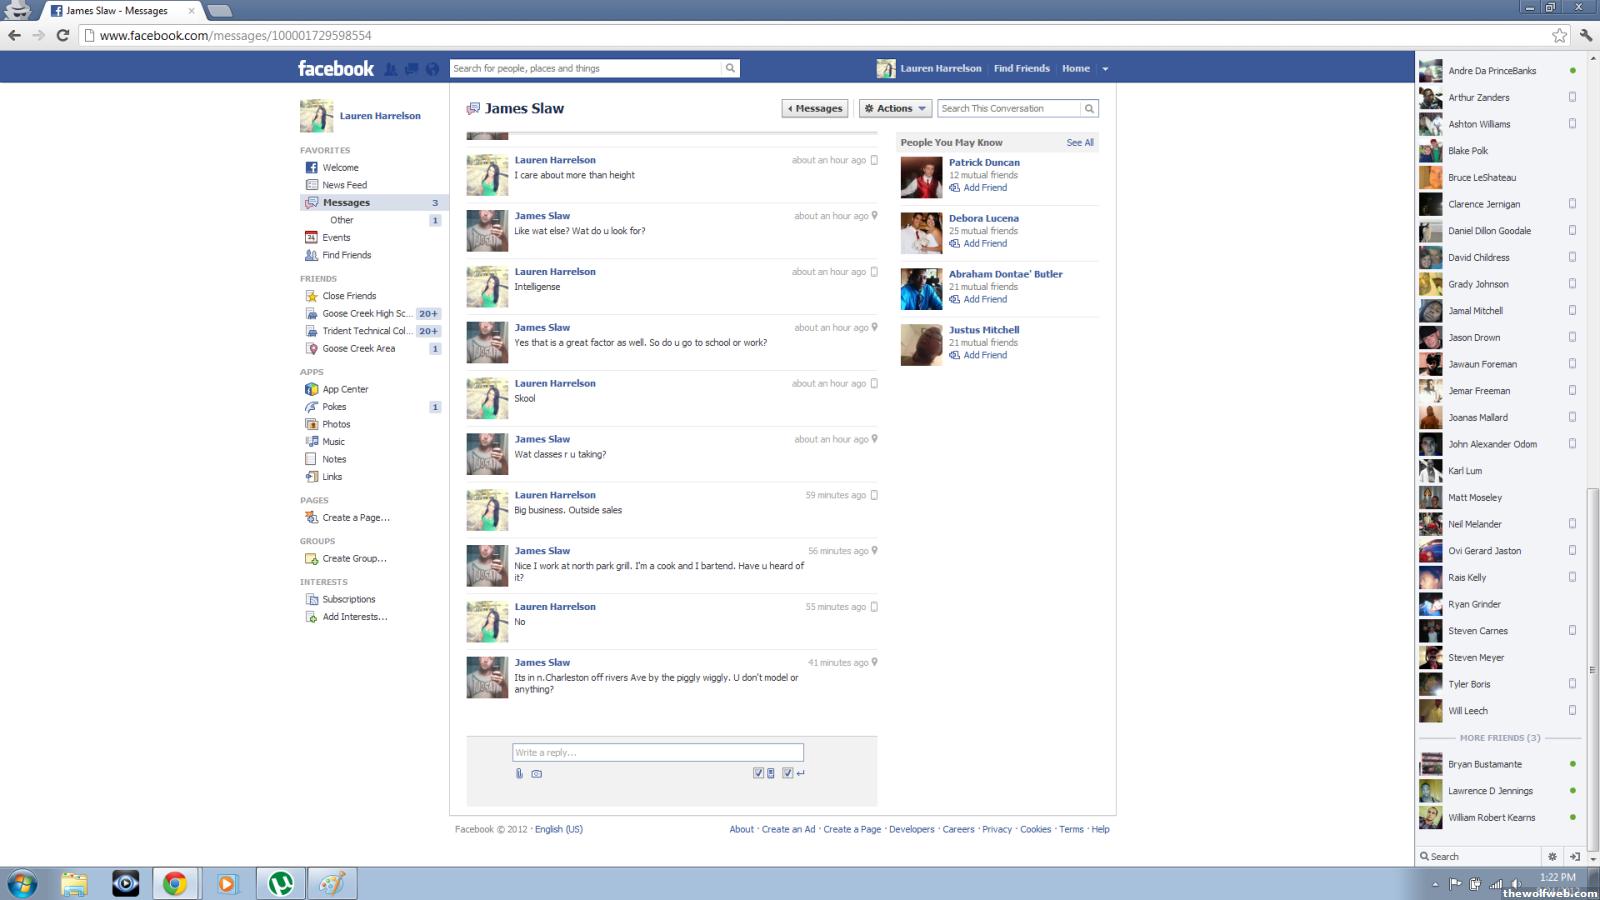Bookmark page with the star icon

pyautogui.click(x=1559, y=35)
